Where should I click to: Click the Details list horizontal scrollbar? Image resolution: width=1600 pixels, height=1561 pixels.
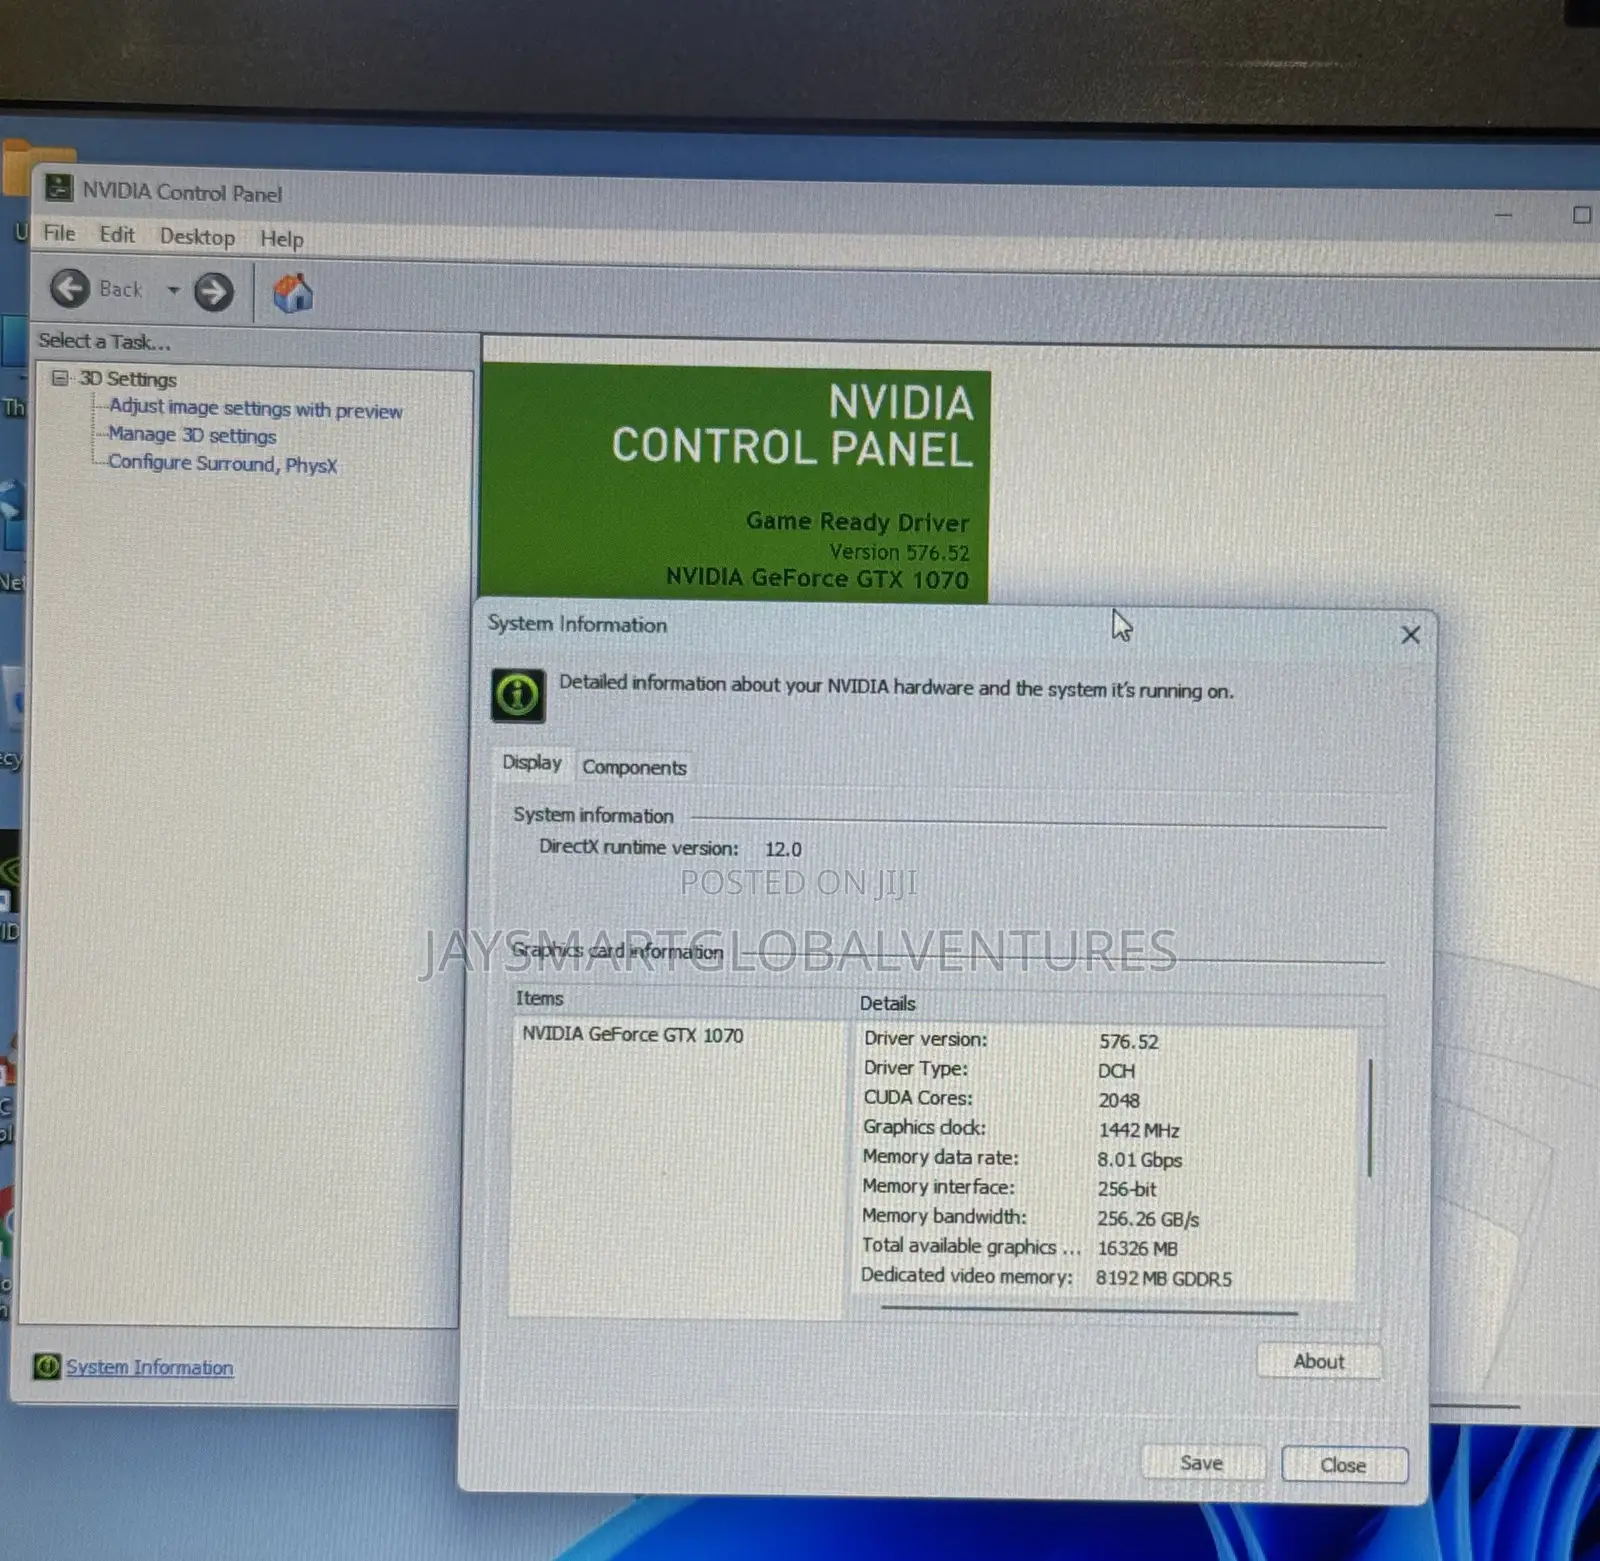[x=1089, y=1310]
